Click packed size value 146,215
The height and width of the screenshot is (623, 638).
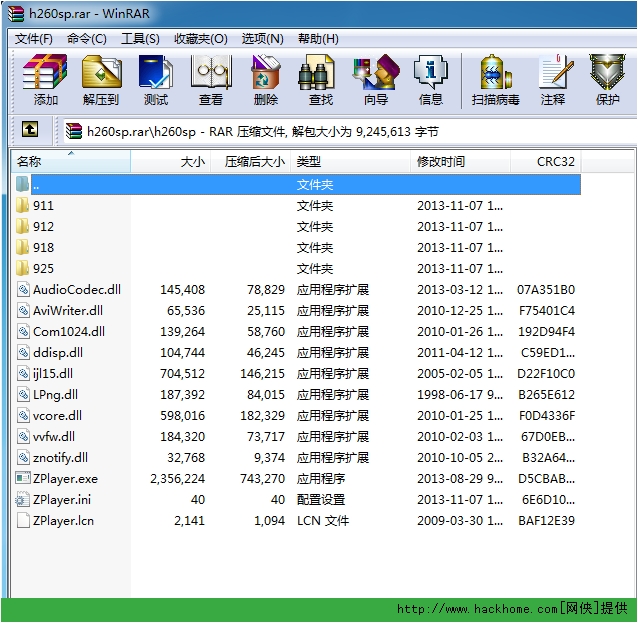pyautogui.click(x=262, y=374)
